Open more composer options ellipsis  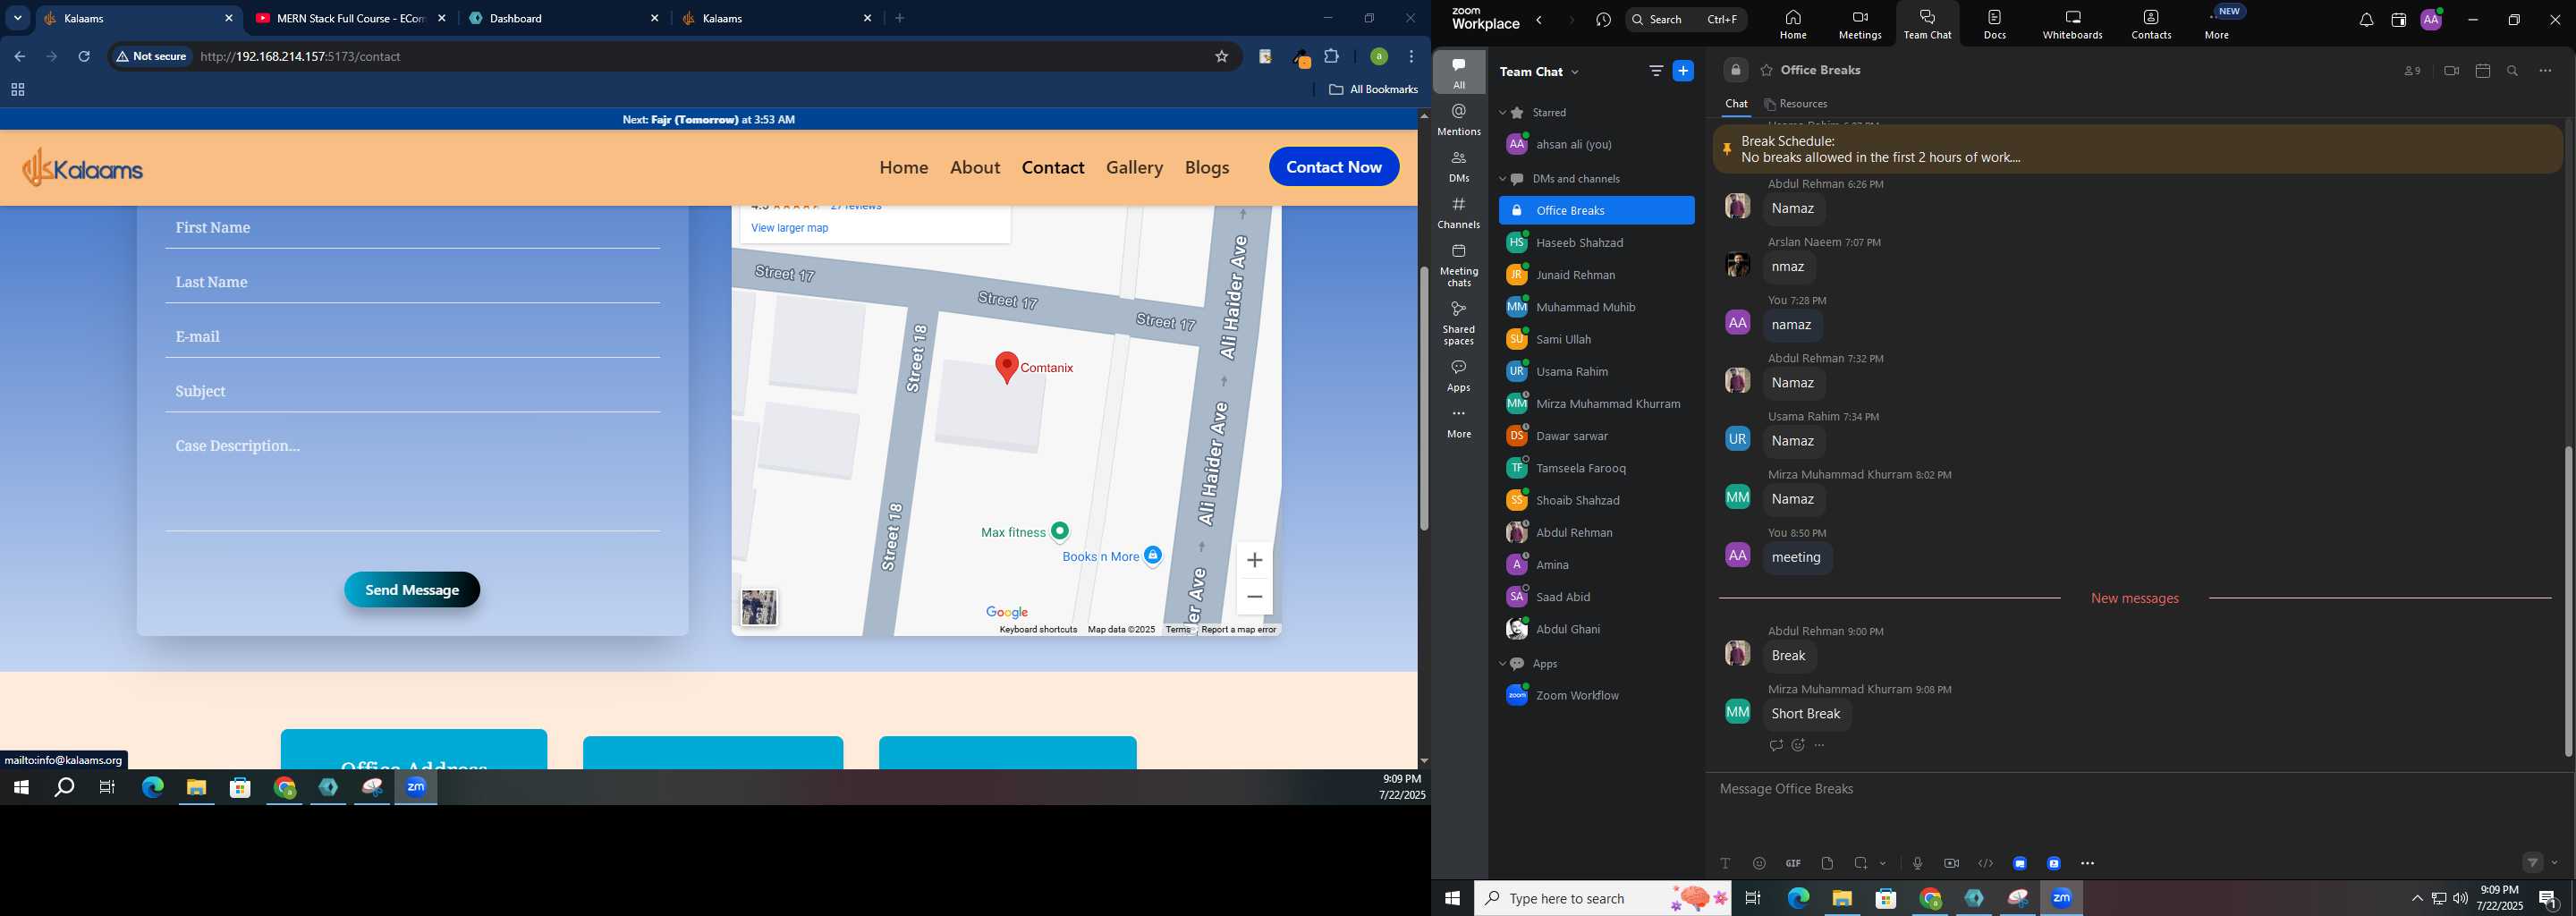pos(2087,863)
